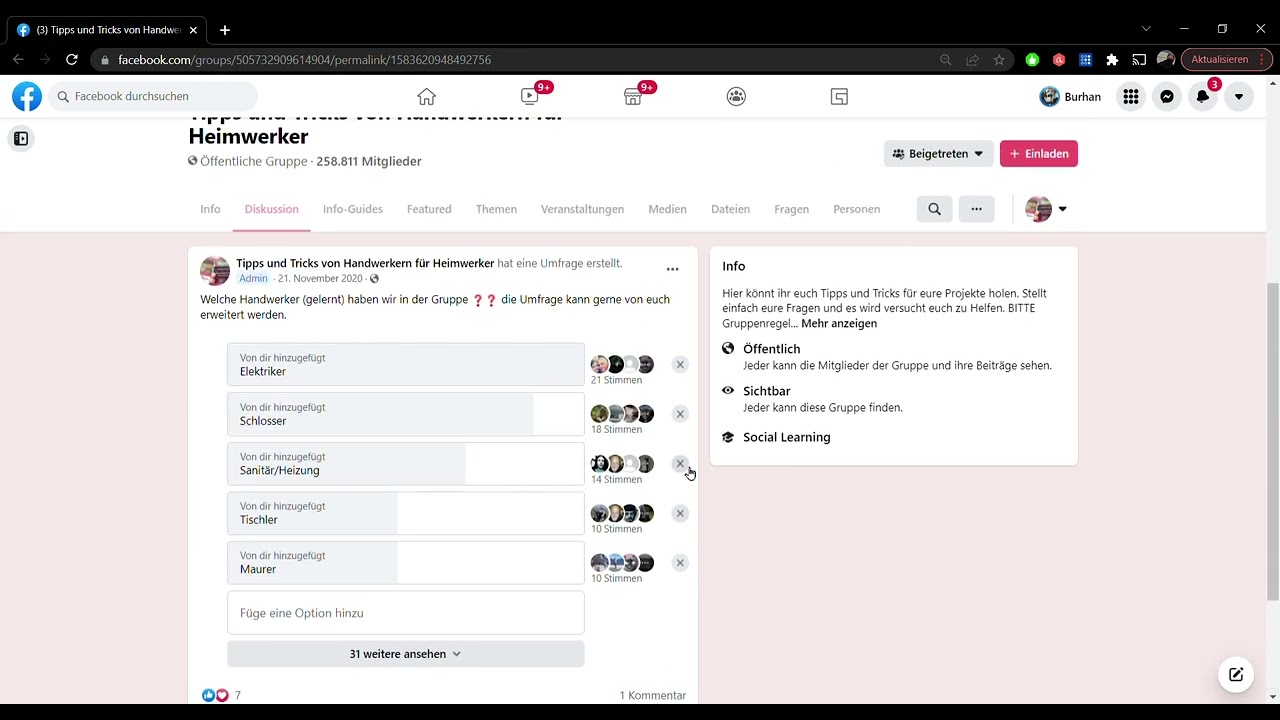Open the Watch video icon

click(x=530, y=96)
